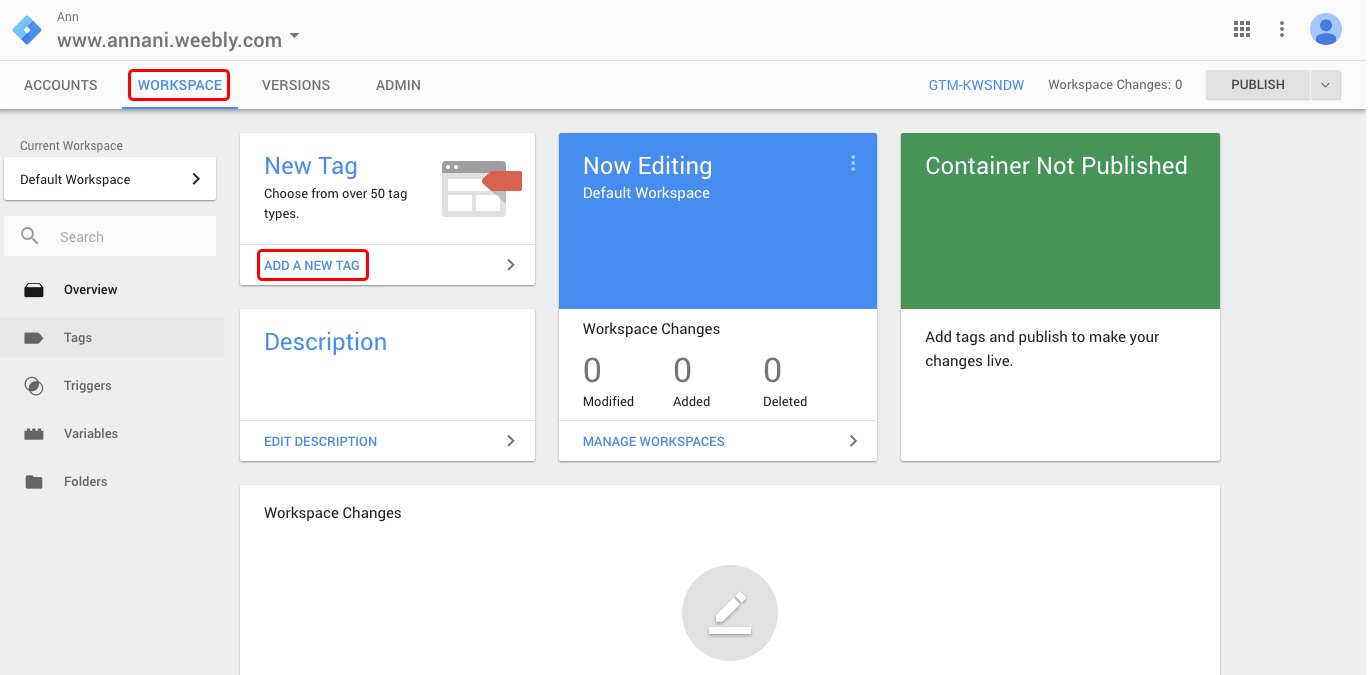Click the New Tag illustration graphic
Screen dimensions: 1368x675
tap(482, 188)
